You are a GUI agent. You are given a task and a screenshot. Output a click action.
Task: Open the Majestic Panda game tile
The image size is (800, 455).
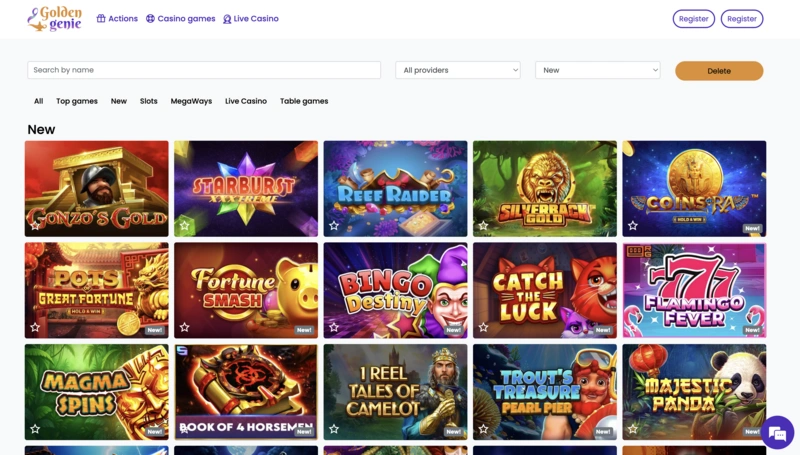coord(694,392)
